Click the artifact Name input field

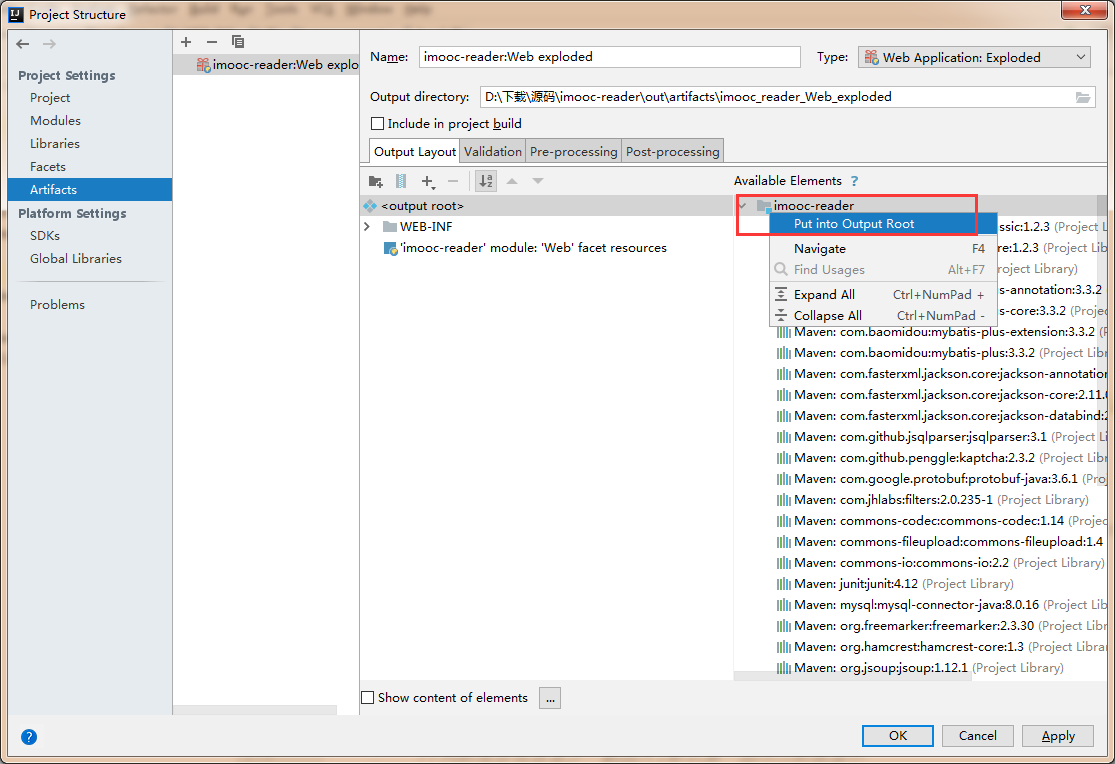click(609, 57)
